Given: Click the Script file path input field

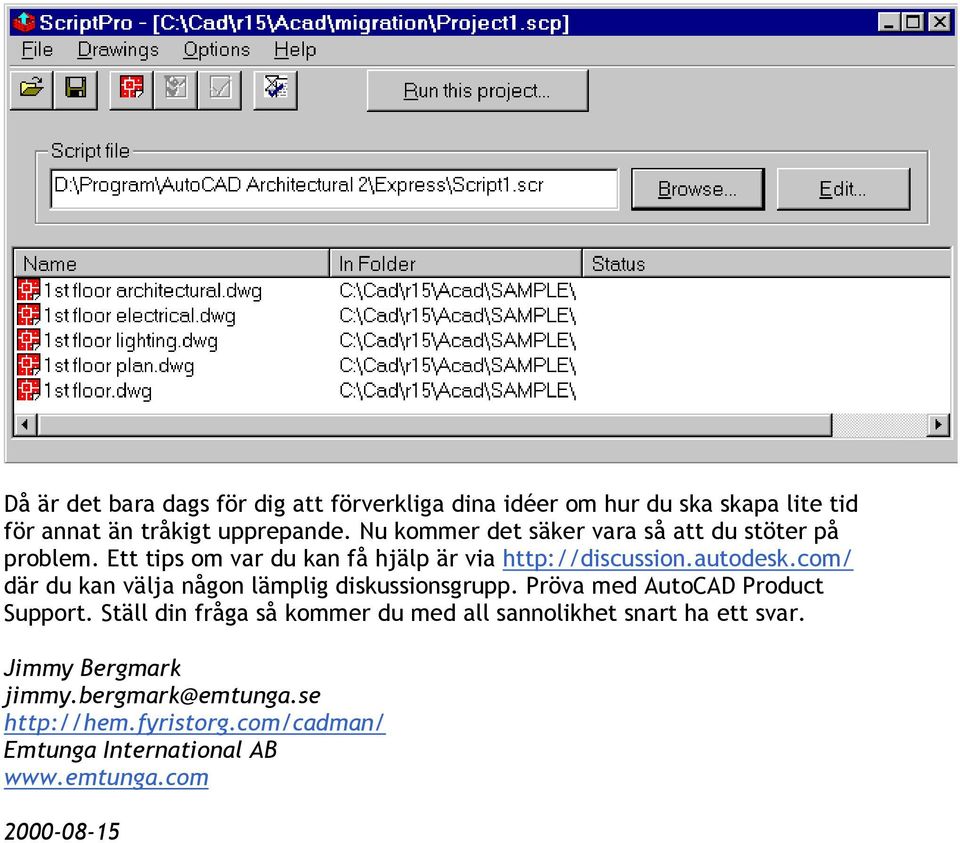Looking at the screenshot, I should click(x=334, y=189).
